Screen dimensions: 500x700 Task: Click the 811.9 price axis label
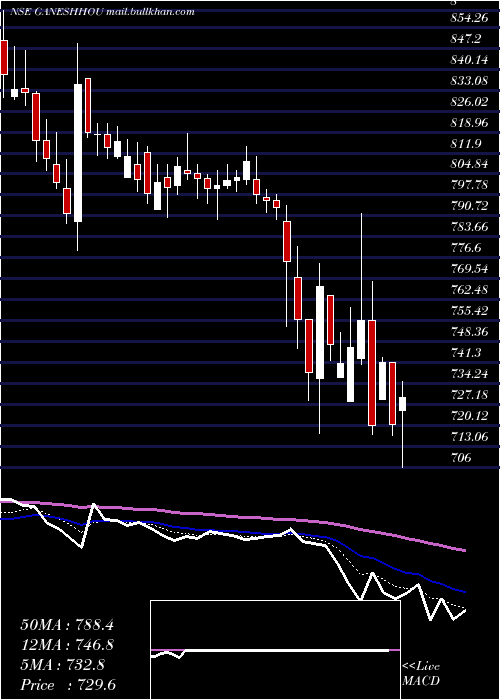point(467,144)
